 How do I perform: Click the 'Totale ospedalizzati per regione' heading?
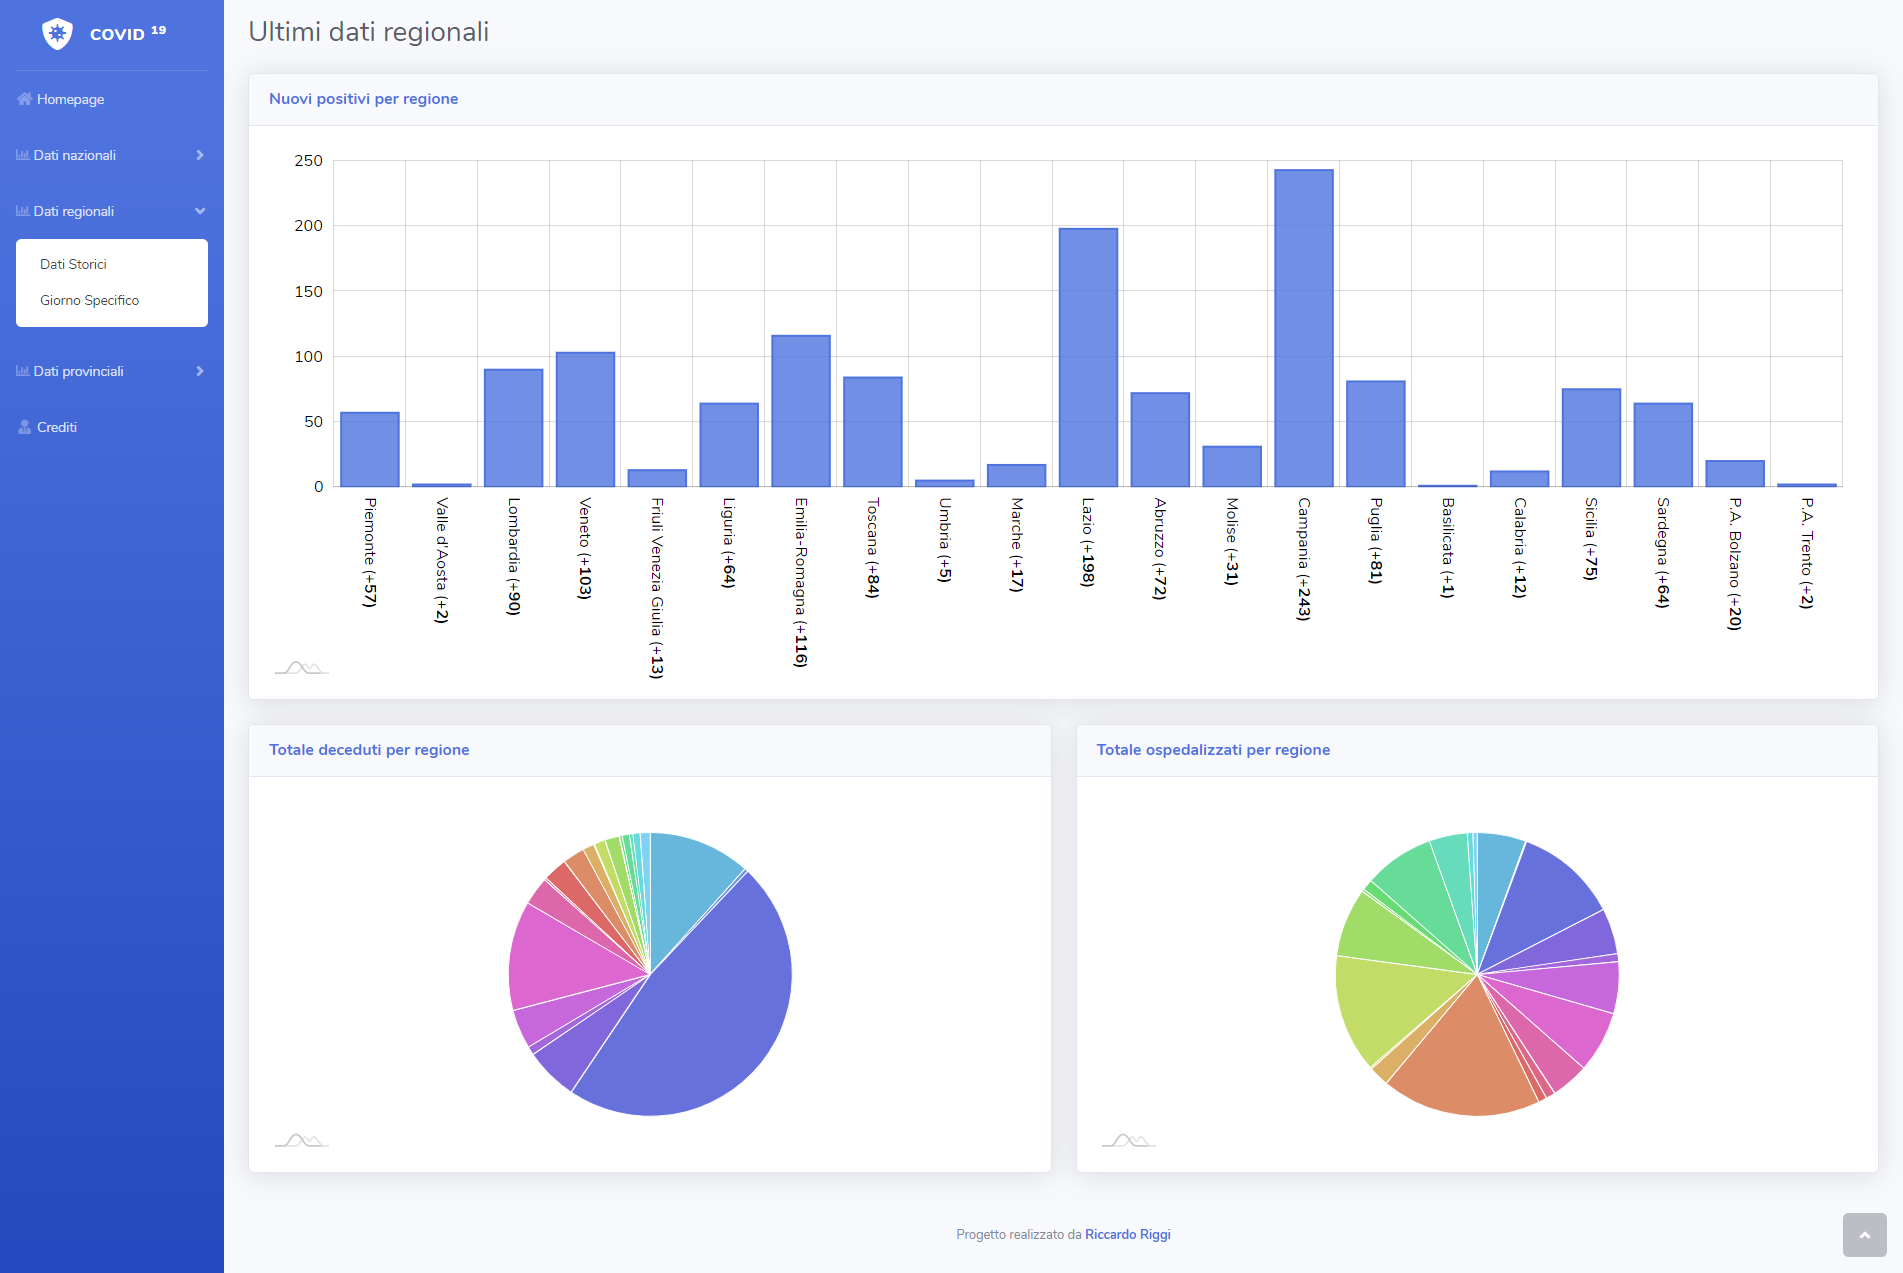(1213, 750)
